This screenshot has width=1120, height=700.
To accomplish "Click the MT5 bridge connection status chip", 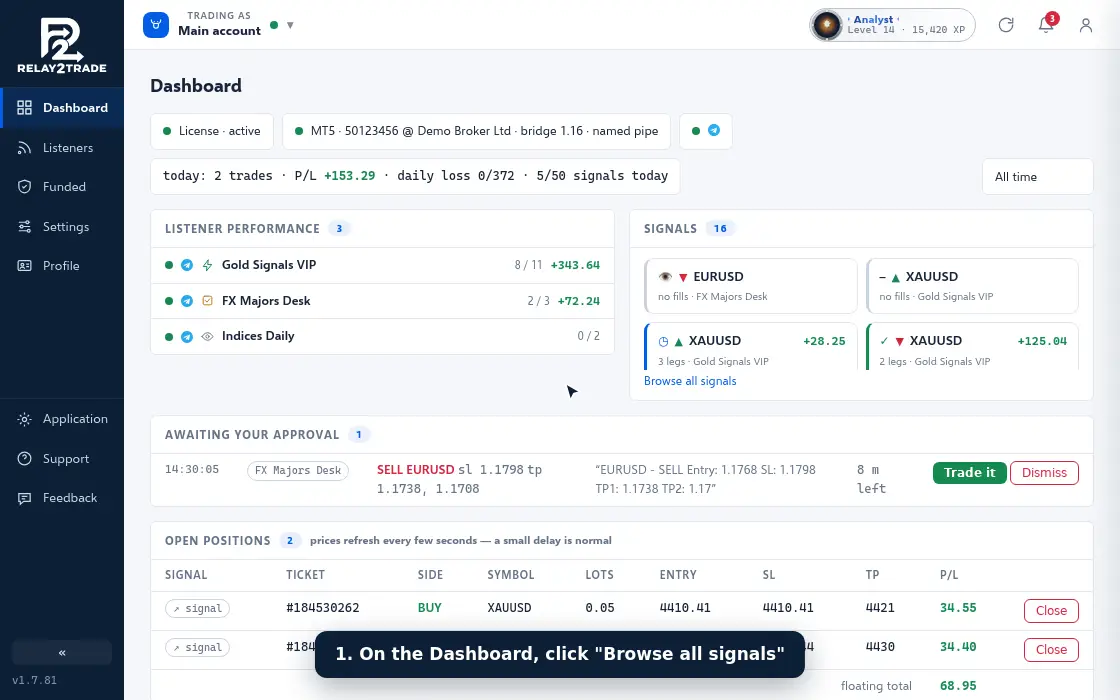I will tap(476, 131).
